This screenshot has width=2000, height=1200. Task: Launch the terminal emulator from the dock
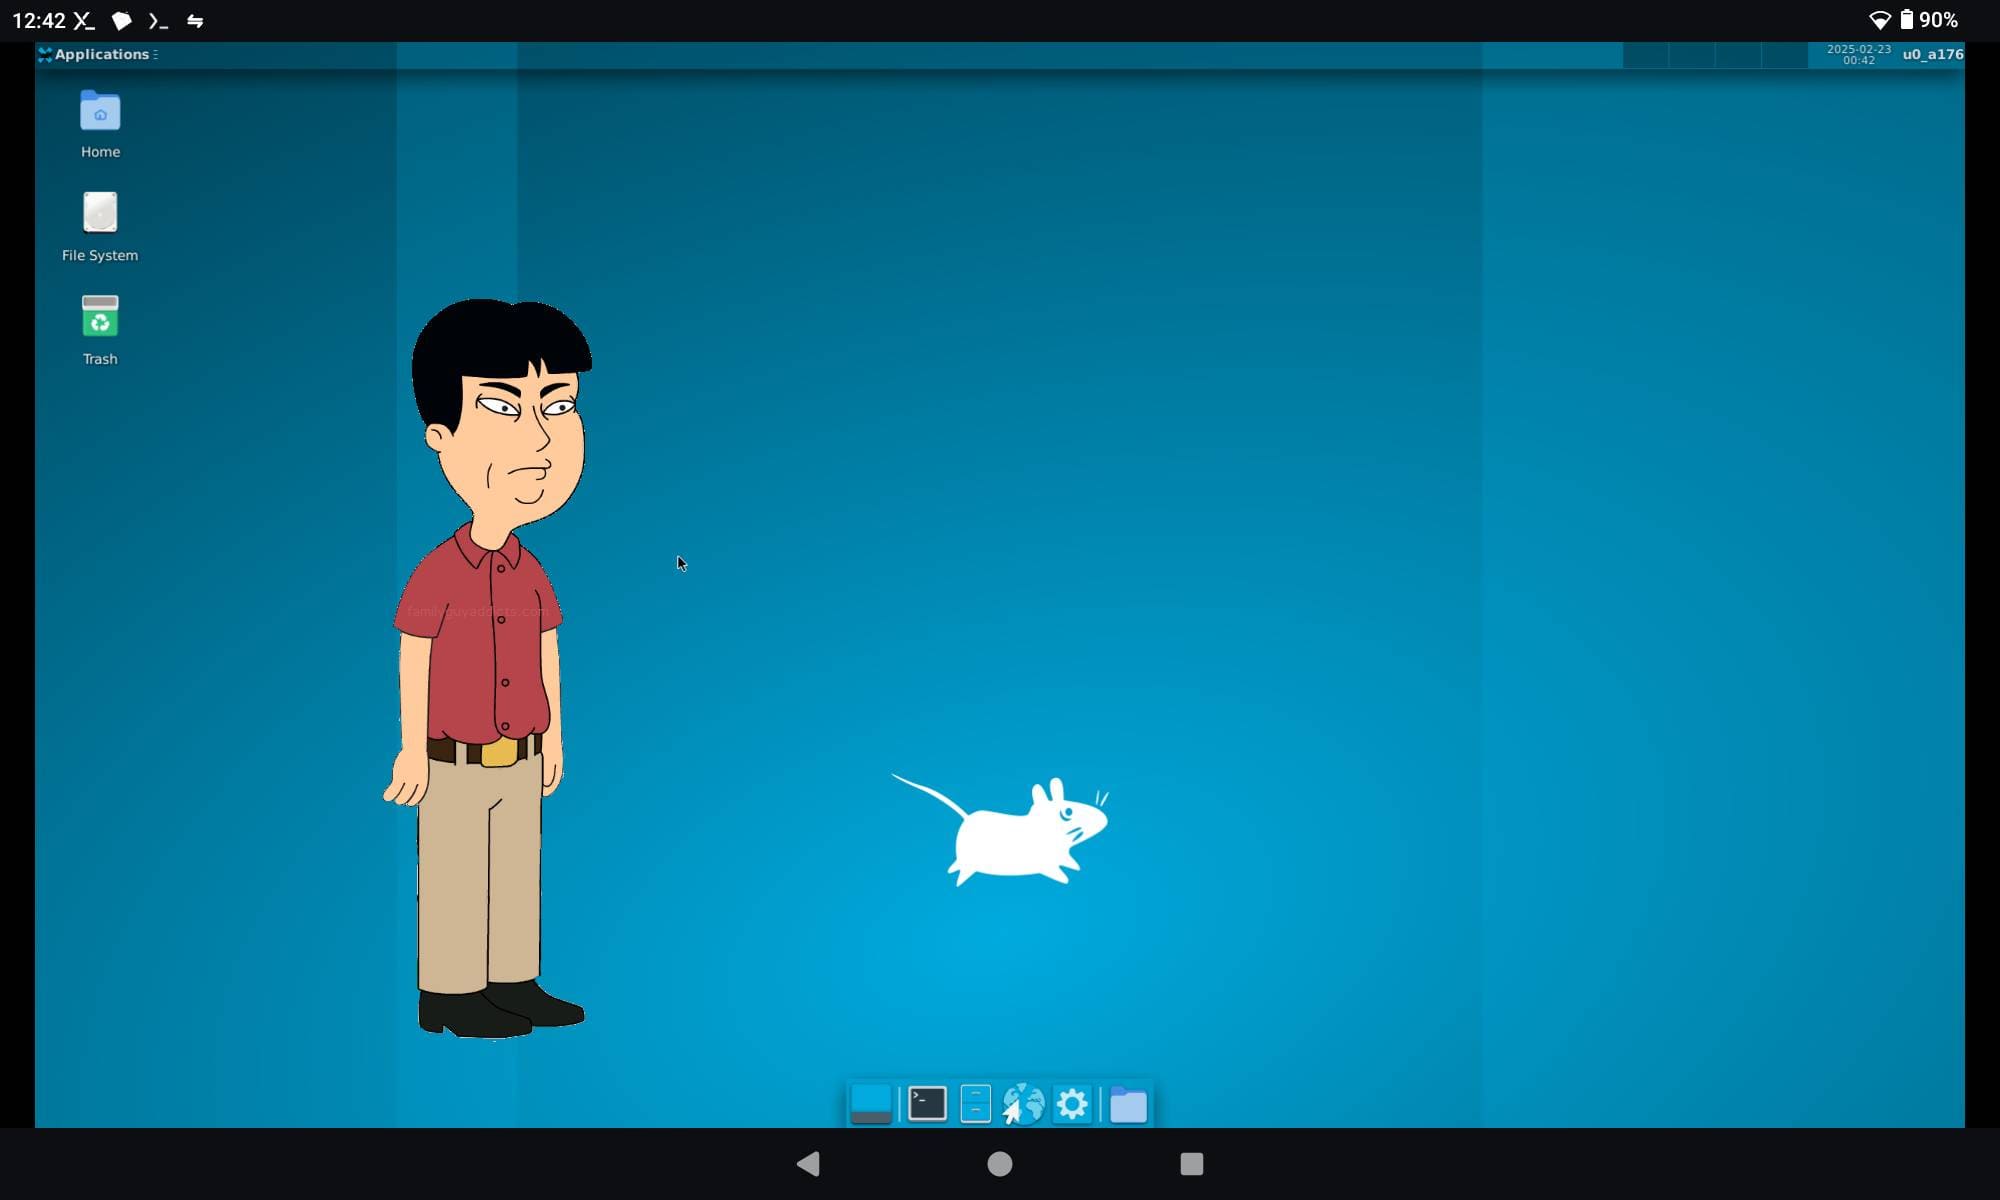pyautogui.click(x=927, y=1104)
